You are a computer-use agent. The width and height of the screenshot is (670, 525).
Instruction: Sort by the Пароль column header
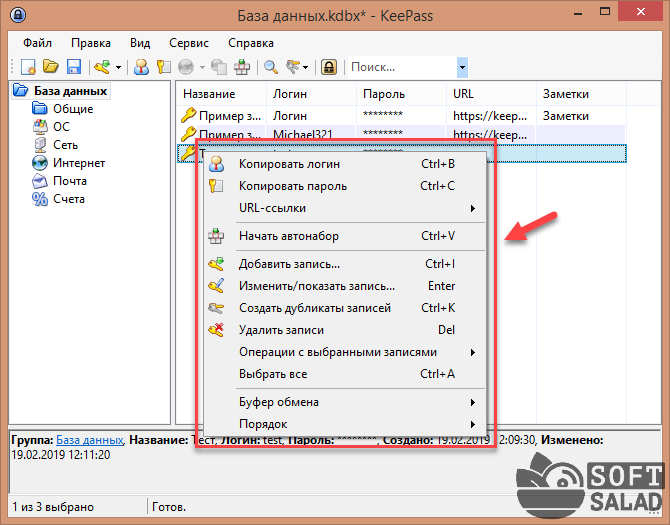point(401,94)
